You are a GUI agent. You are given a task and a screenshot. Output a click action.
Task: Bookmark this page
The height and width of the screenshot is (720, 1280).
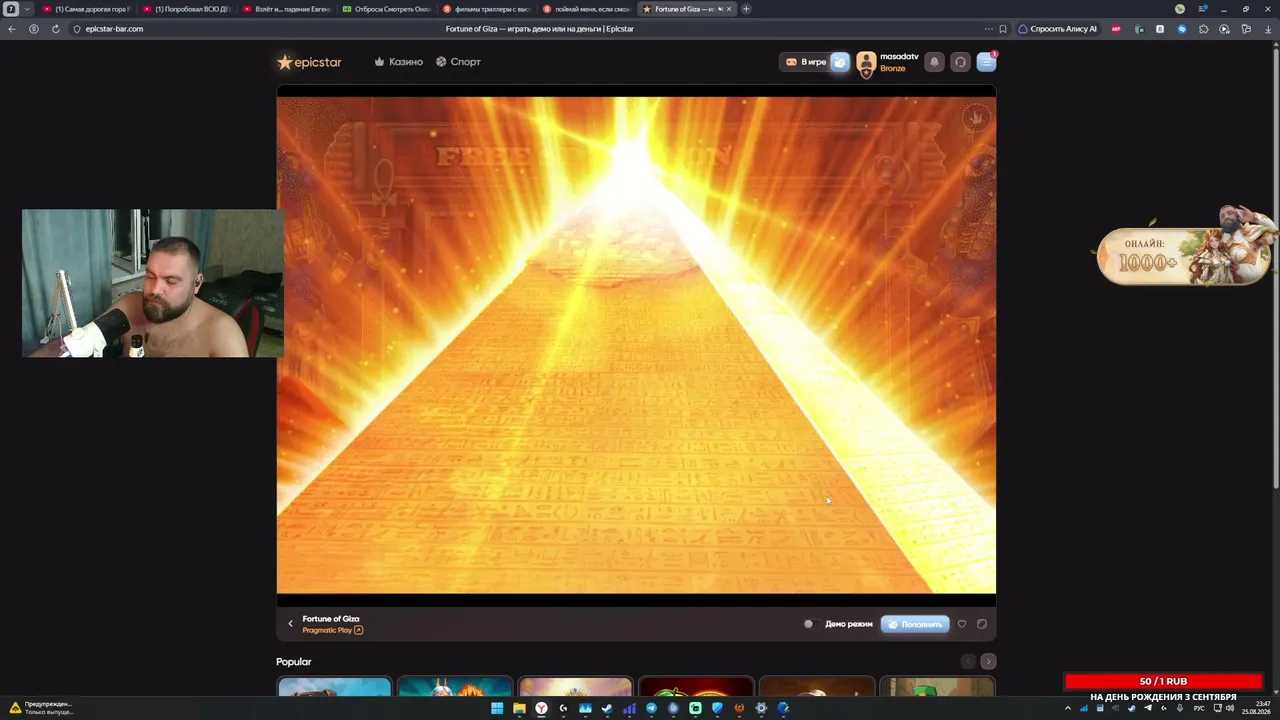[x=1003, y=29]
